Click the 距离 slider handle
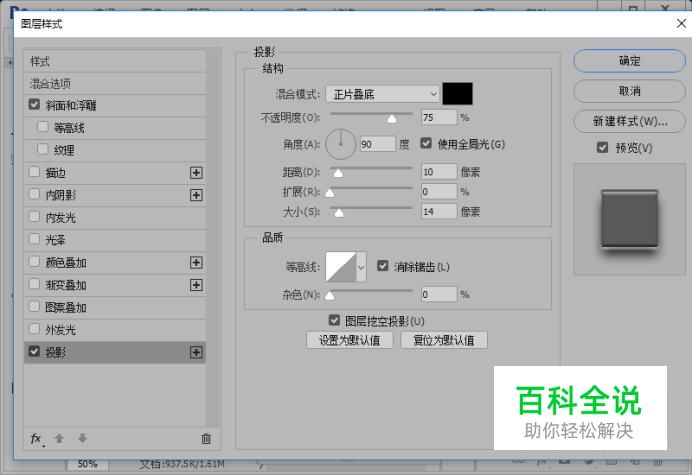 click(x=338, y=173)
